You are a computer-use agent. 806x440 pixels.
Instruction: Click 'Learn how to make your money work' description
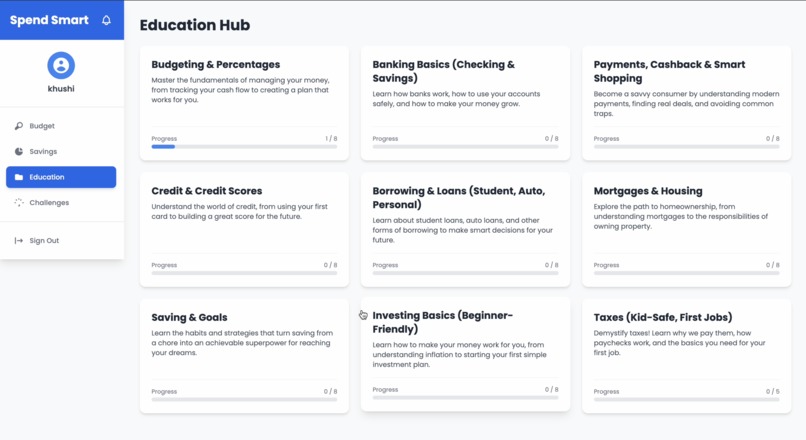tap(460, 355)
